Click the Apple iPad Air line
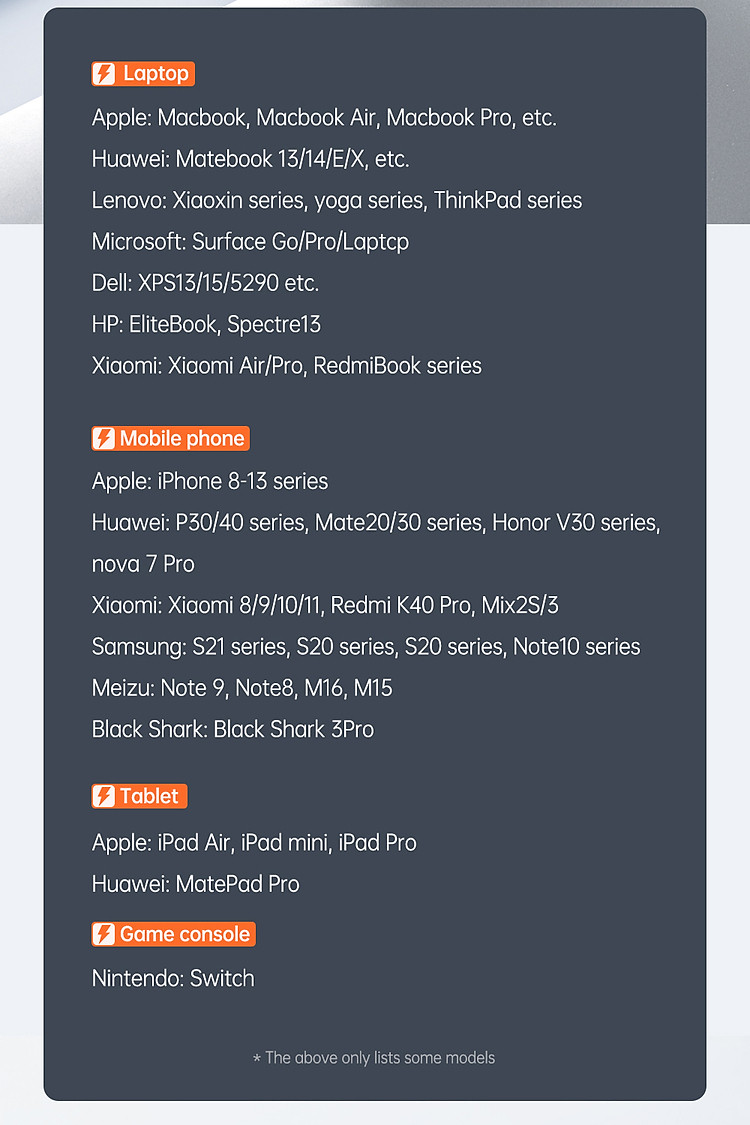750x1125 pixels. [x=254, y=842]
